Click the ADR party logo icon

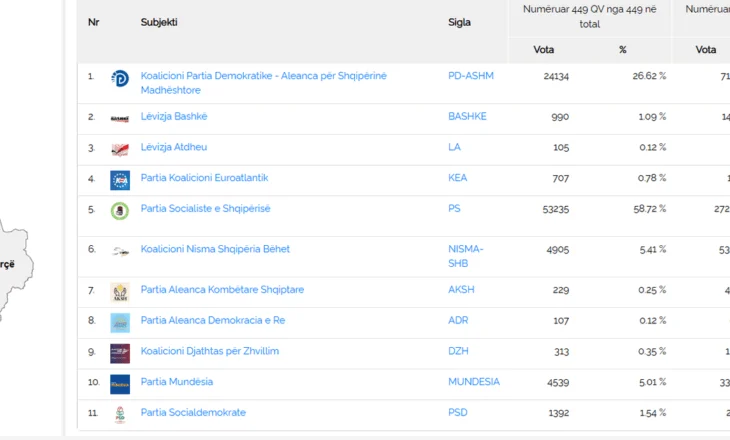tap(120, 323)
